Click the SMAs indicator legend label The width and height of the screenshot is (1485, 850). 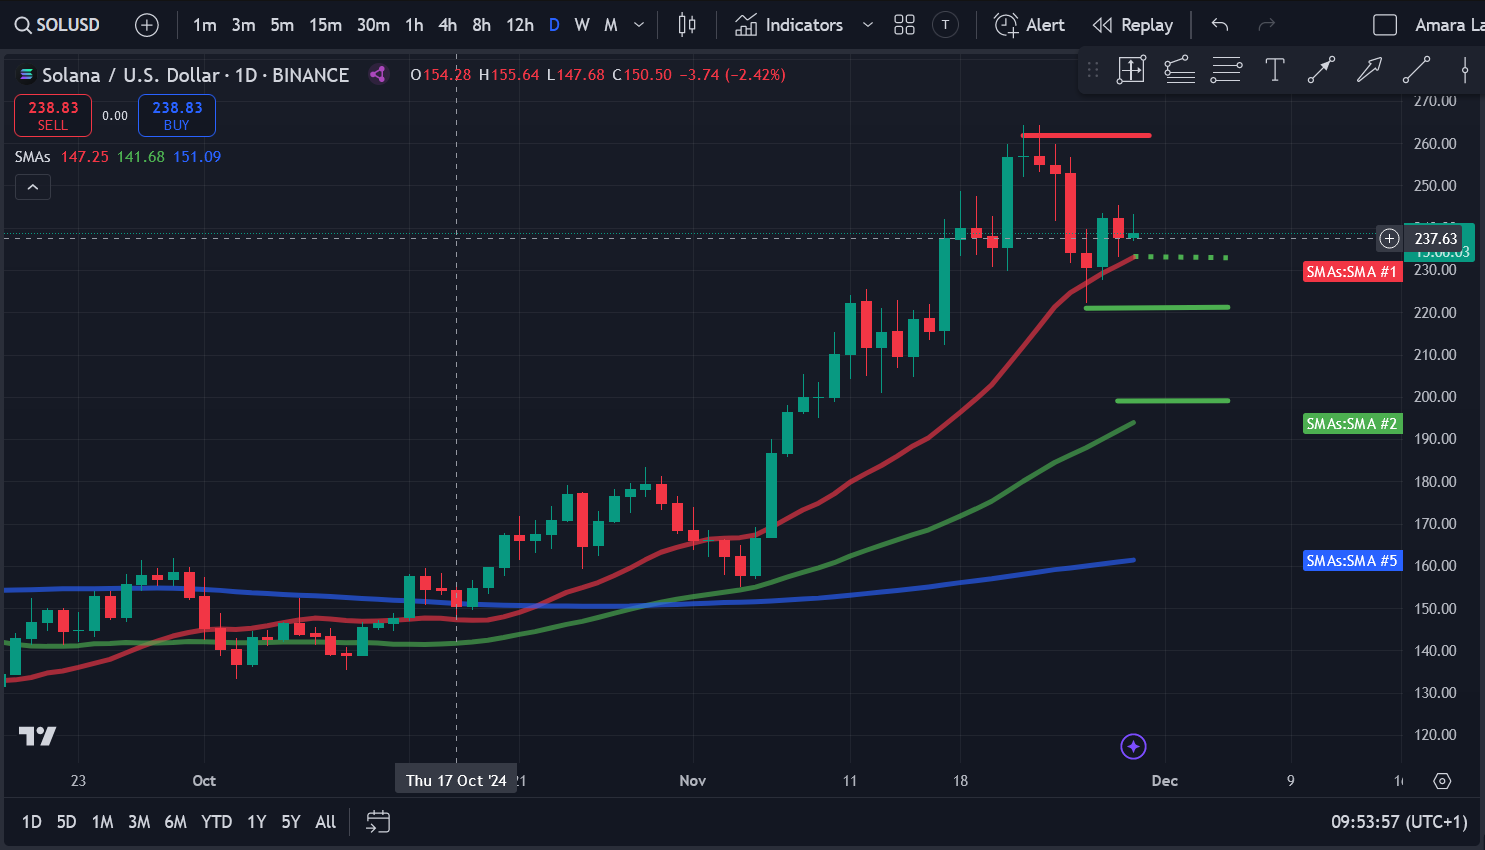point(32,157)
